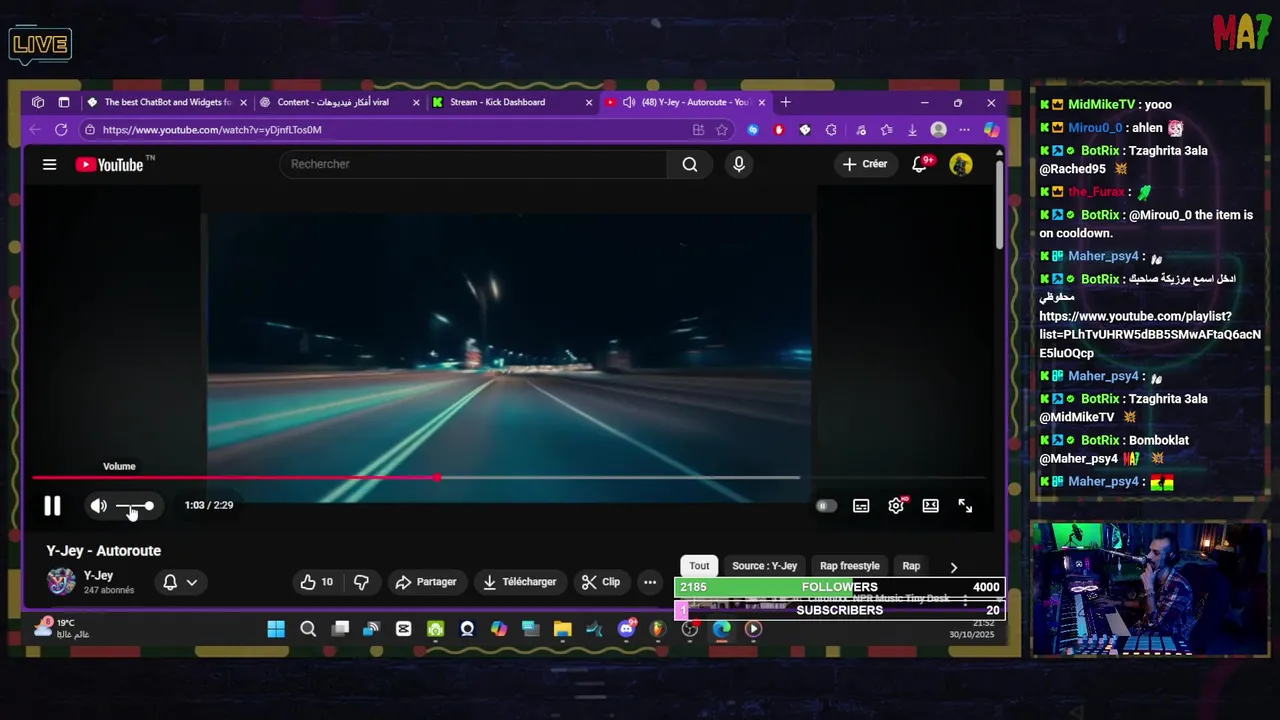Viewport: 1280px width, 720px height.
Task: Open the Y-Jey channel name link
Action: click(98, 576)
